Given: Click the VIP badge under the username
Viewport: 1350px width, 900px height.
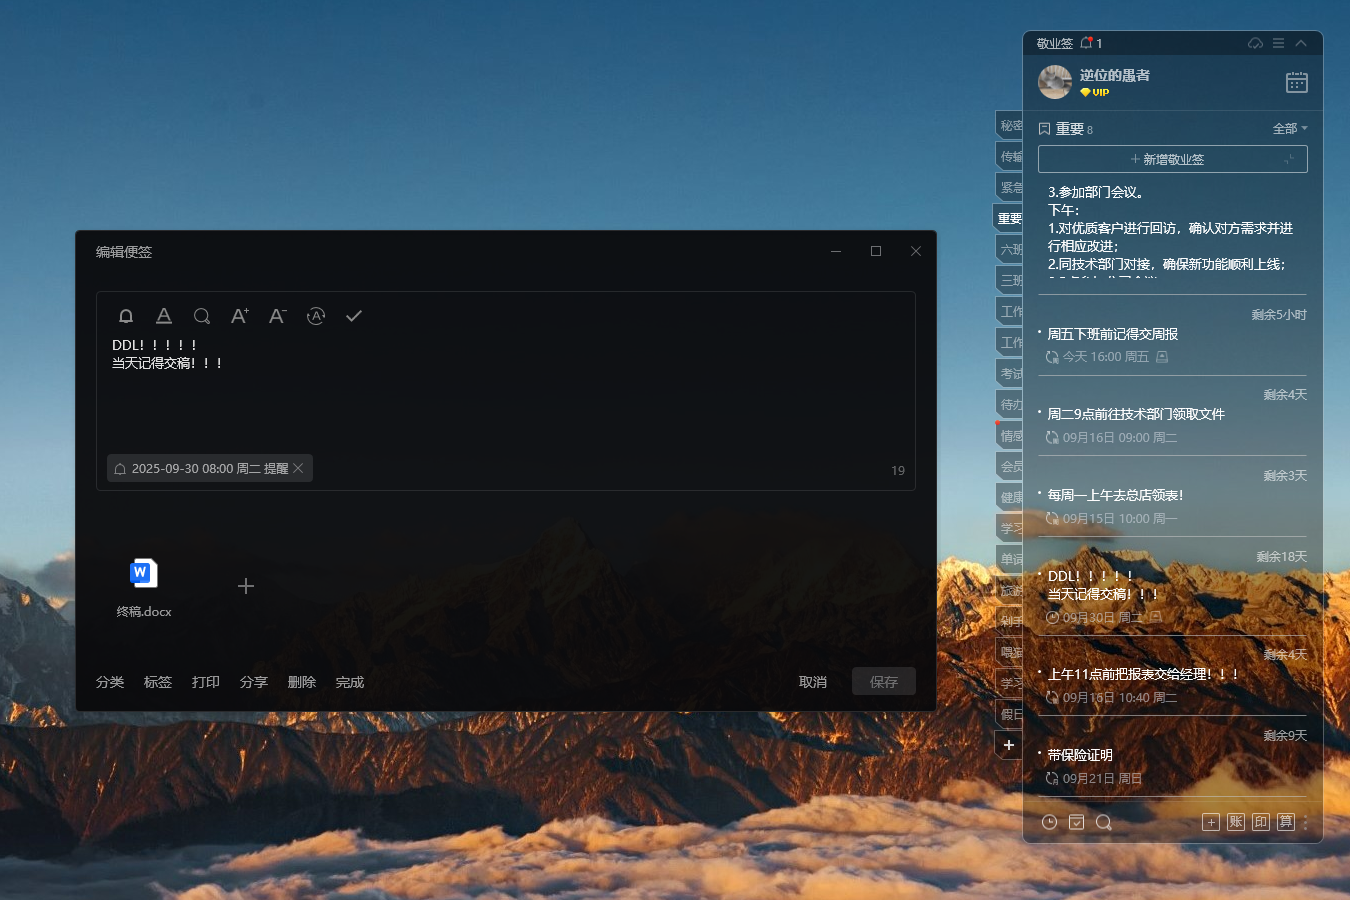Looking at the screenshot, I should (1094, 92).
